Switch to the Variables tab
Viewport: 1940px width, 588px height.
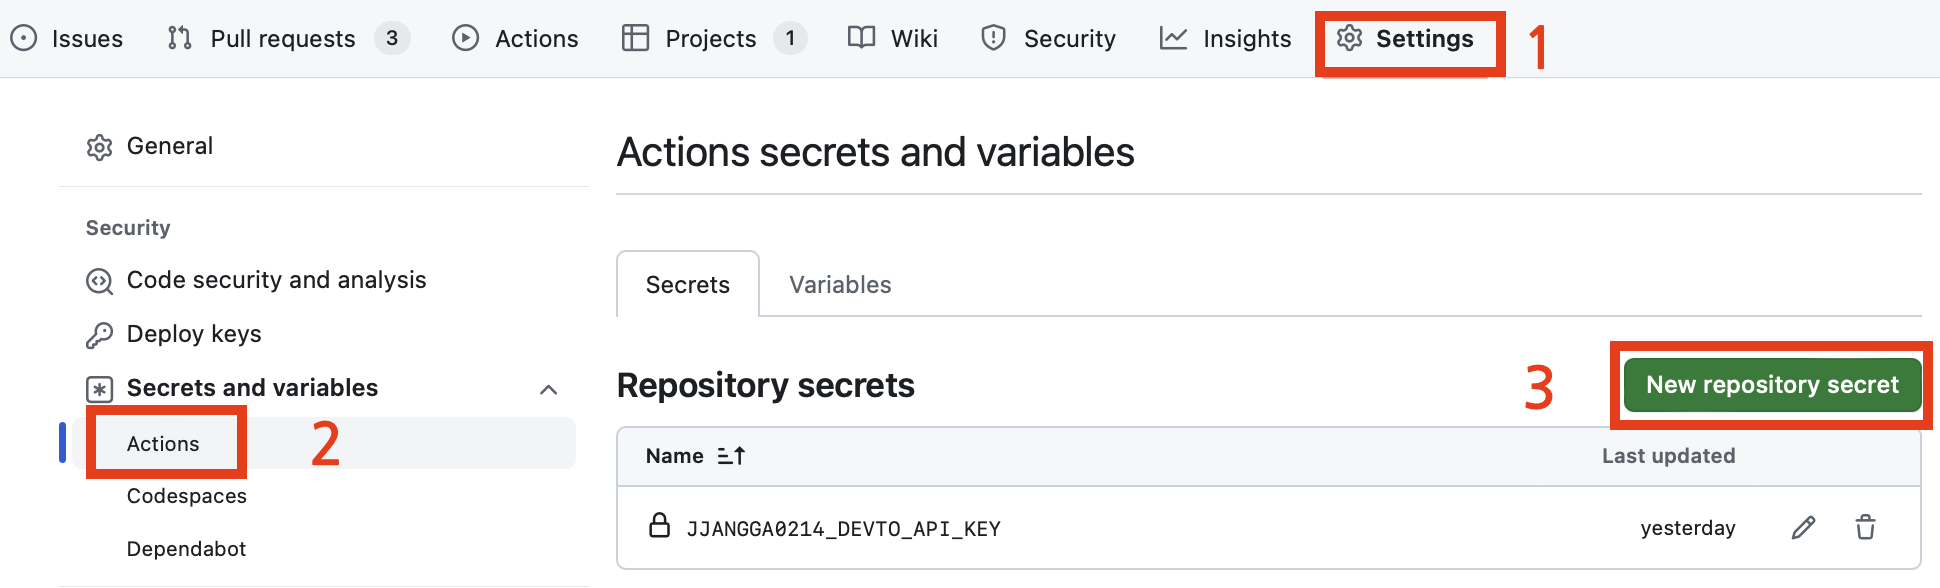pos(840,285)
